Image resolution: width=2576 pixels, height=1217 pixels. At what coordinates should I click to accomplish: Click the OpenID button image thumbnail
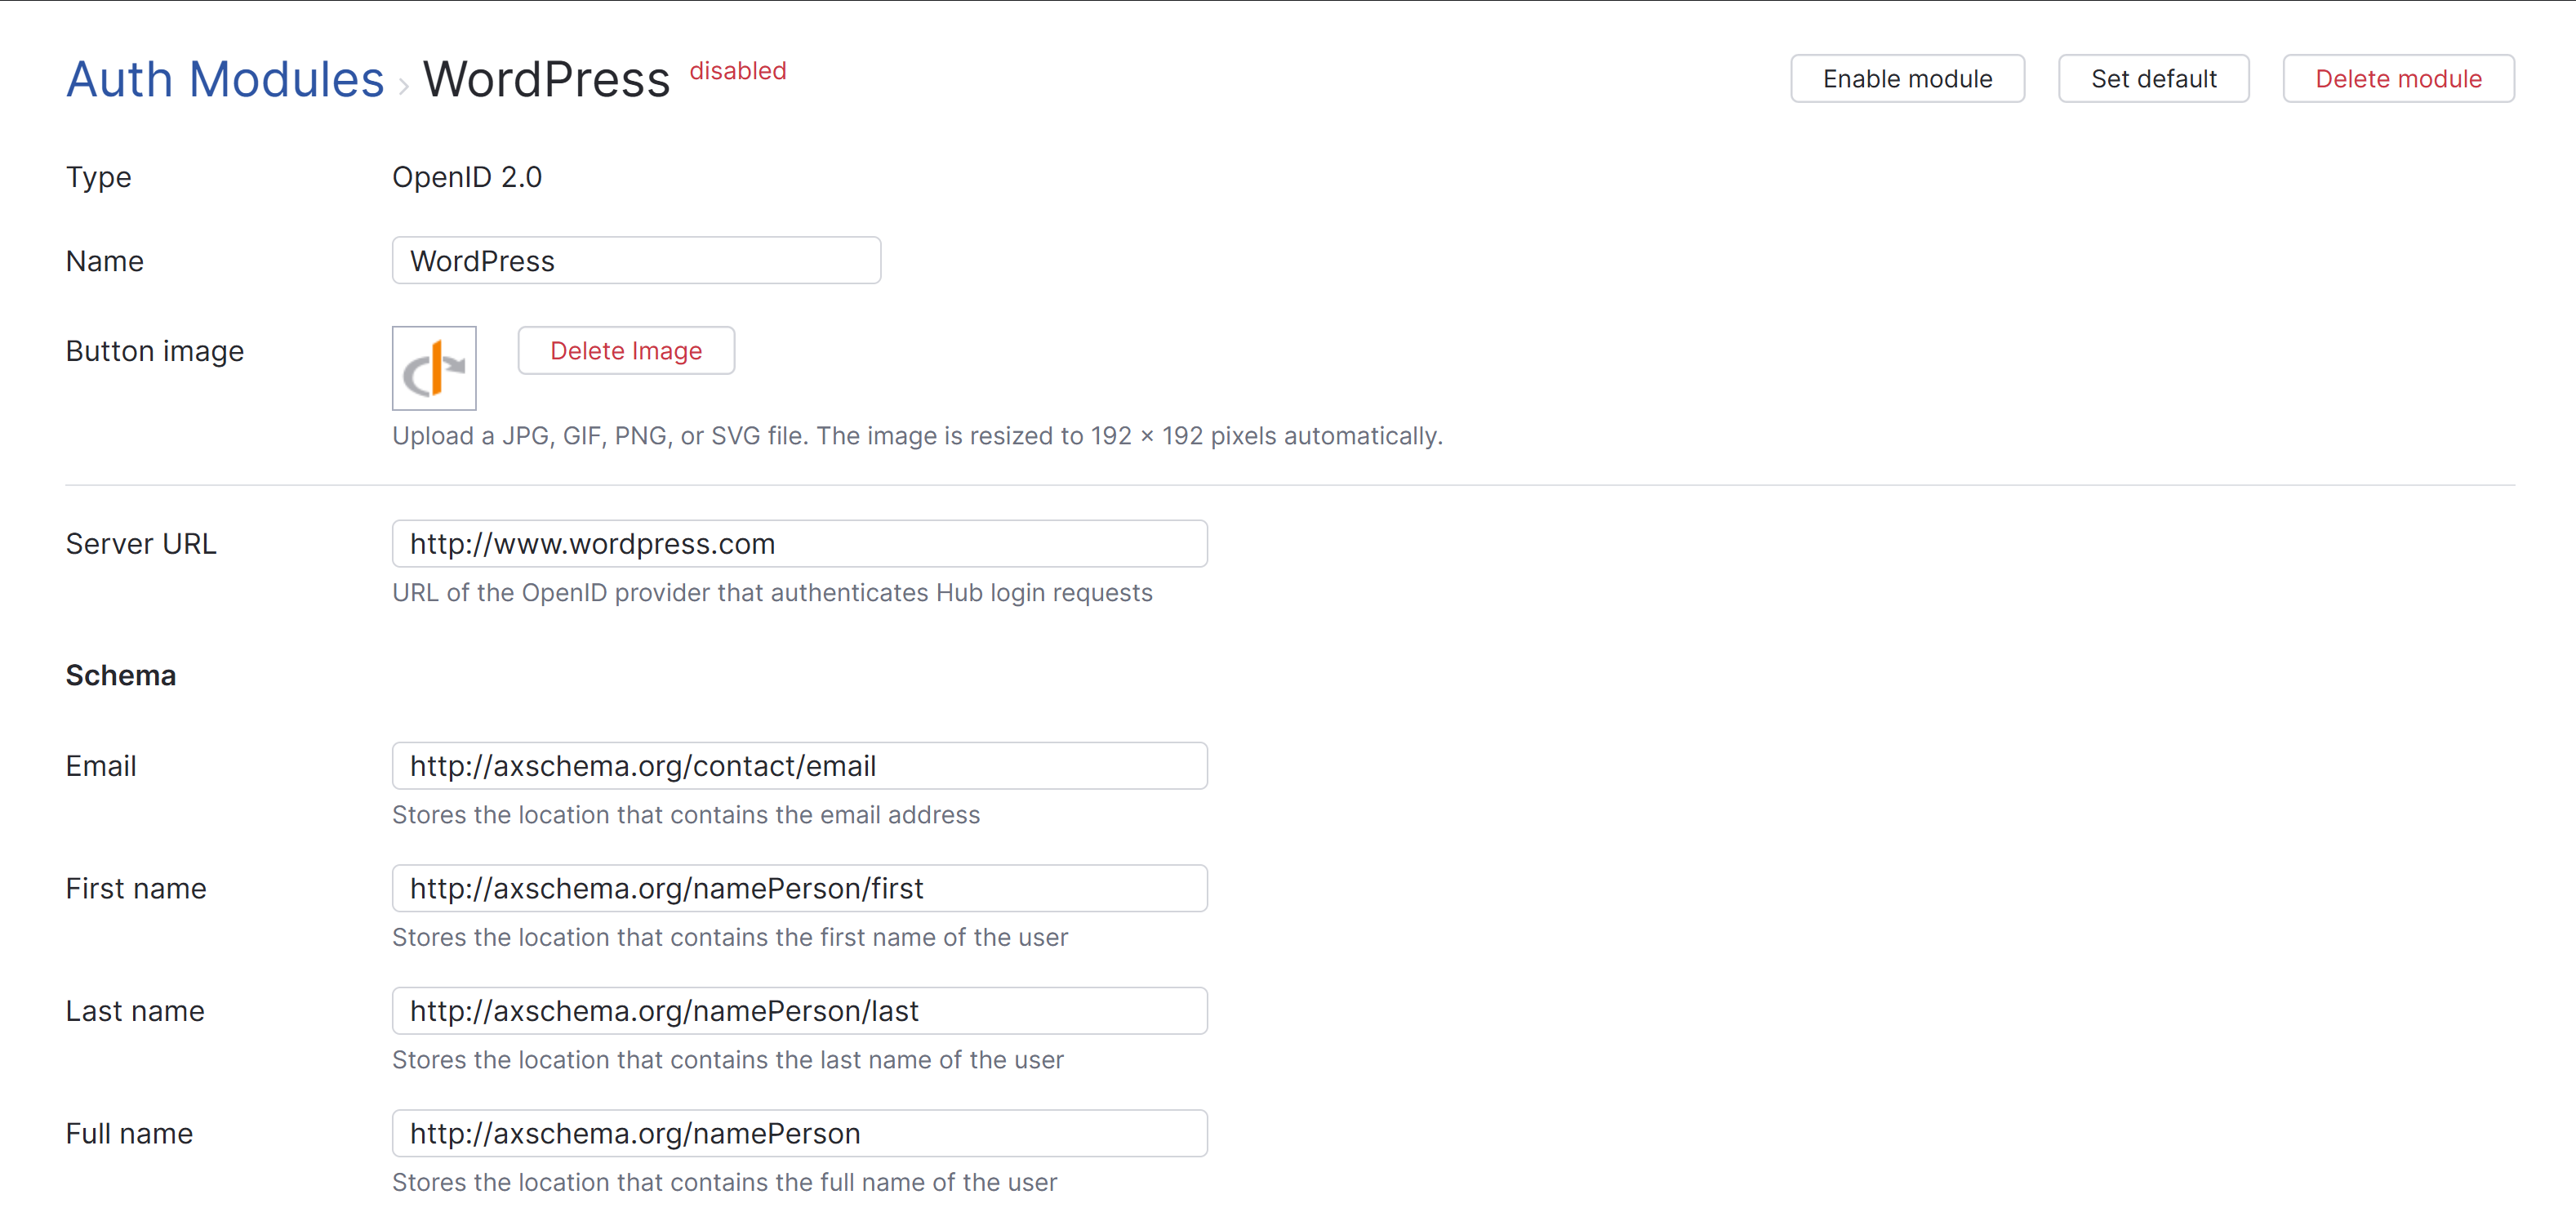coord(434,368)
